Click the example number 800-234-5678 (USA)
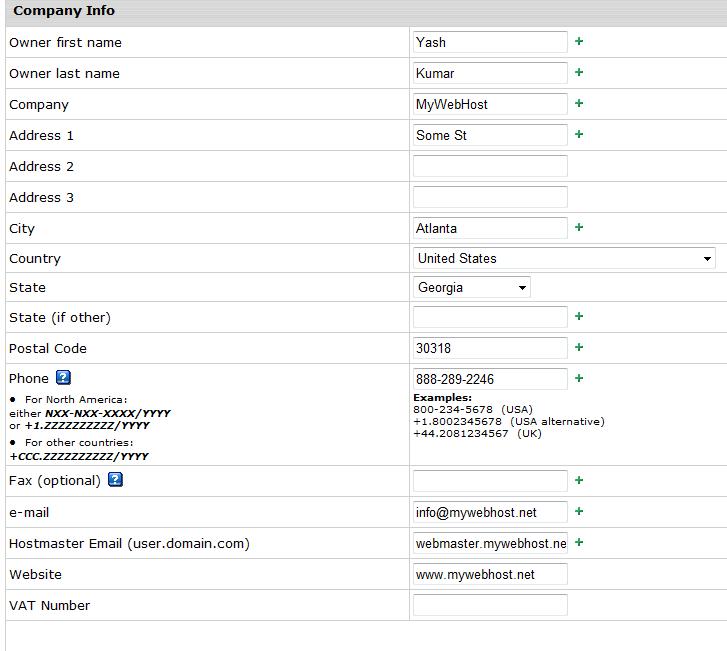This screenshot has height=651, width=727. pyautogui.click(x=473, y=409)
